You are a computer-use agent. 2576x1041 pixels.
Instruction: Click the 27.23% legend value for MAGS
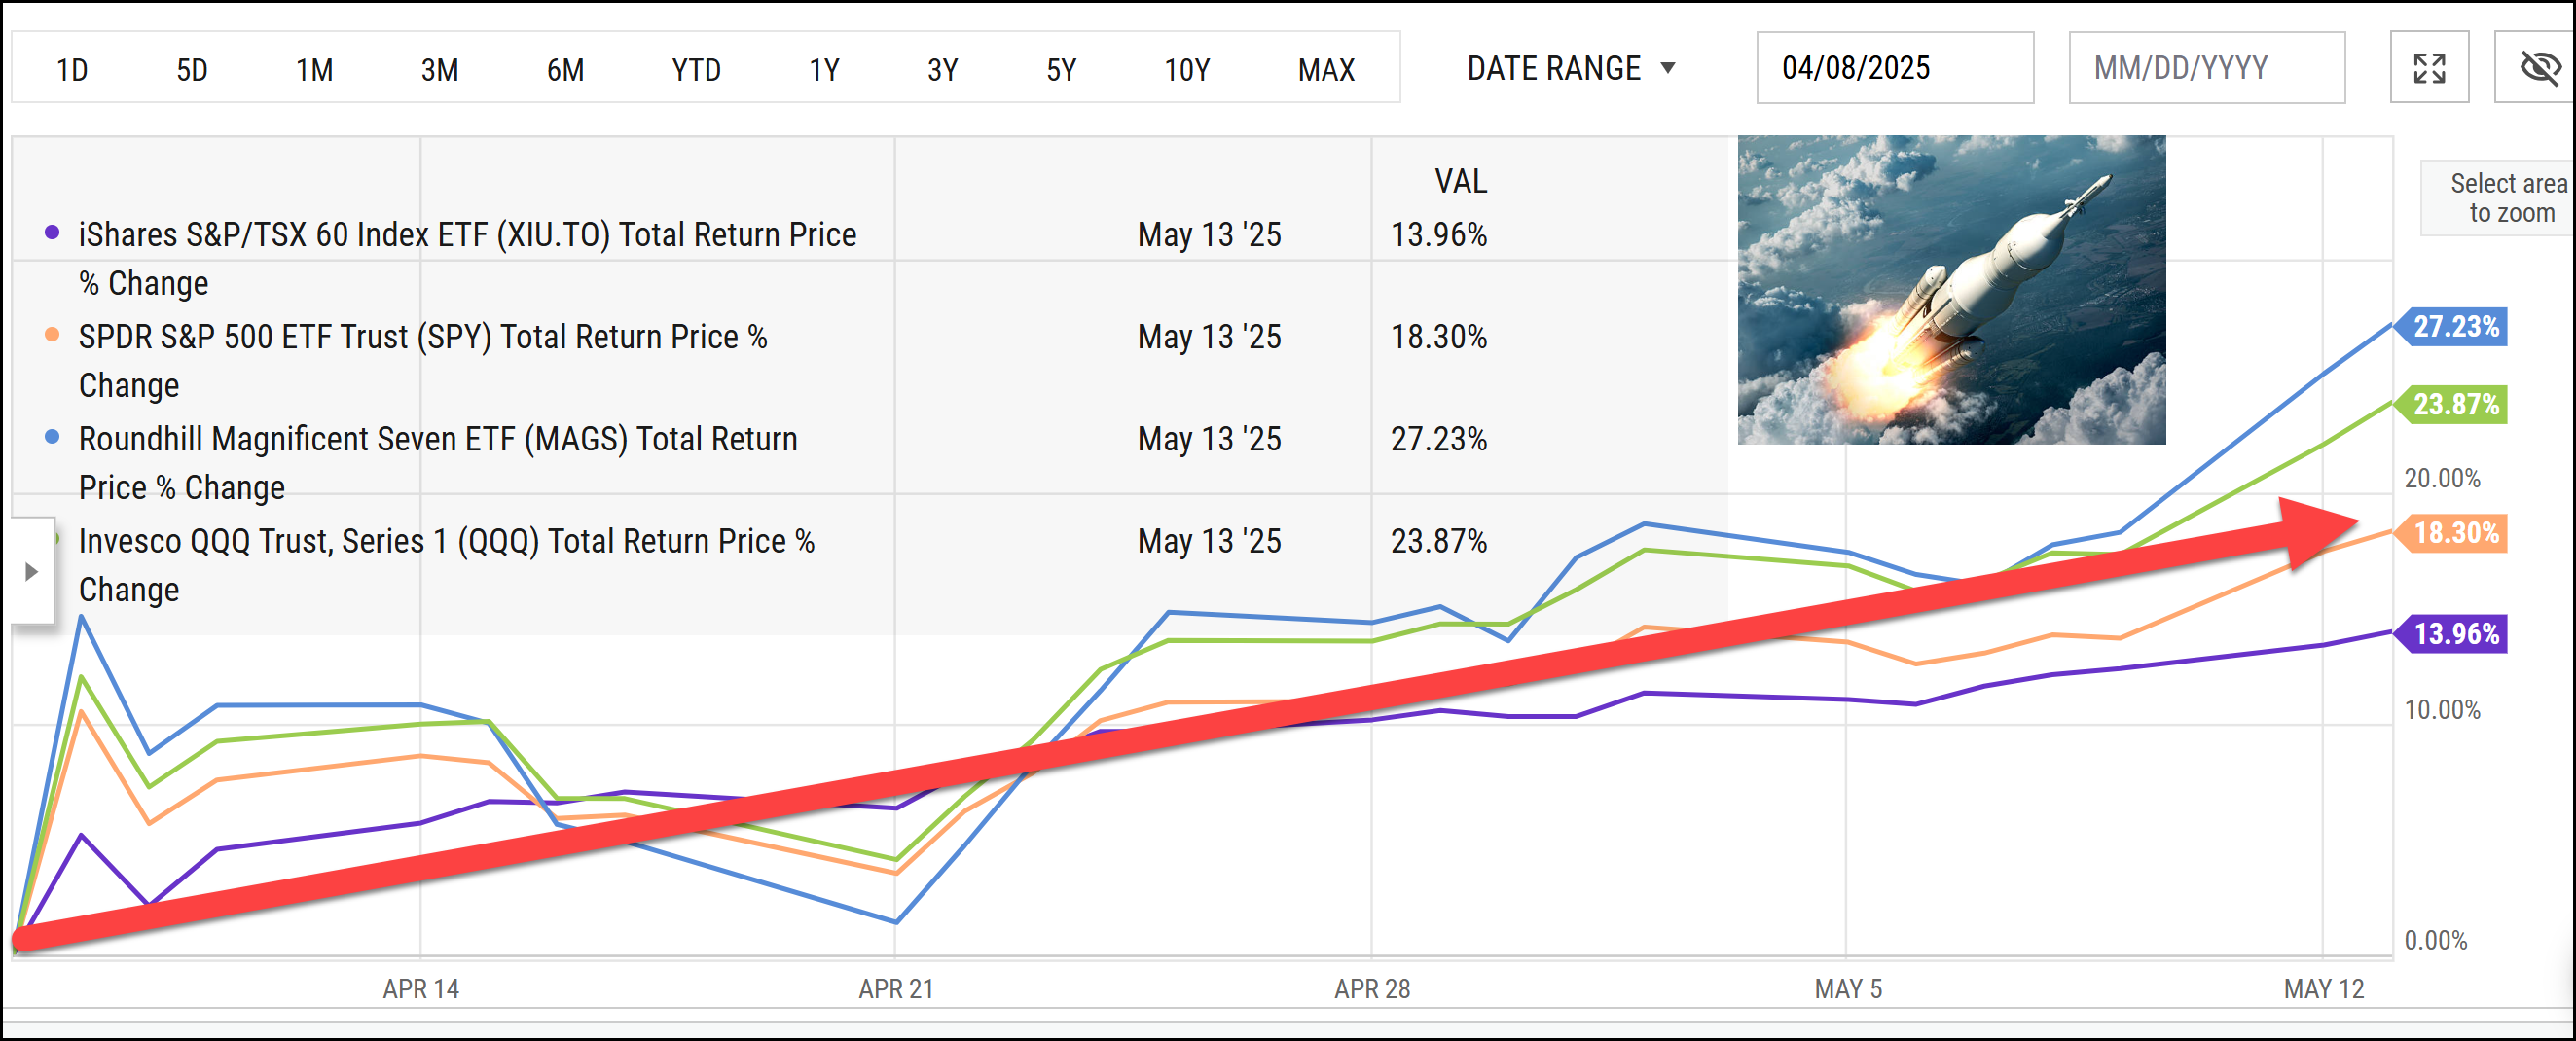(x=1438, y=438)
